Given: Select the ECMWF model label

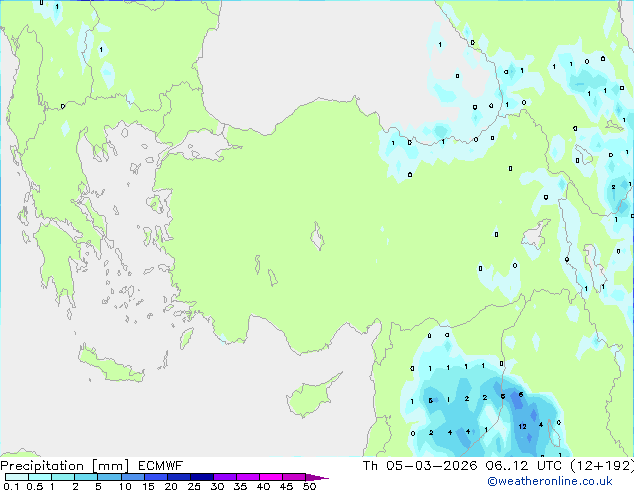Looking at the screenshot, I should pos(161,466).
